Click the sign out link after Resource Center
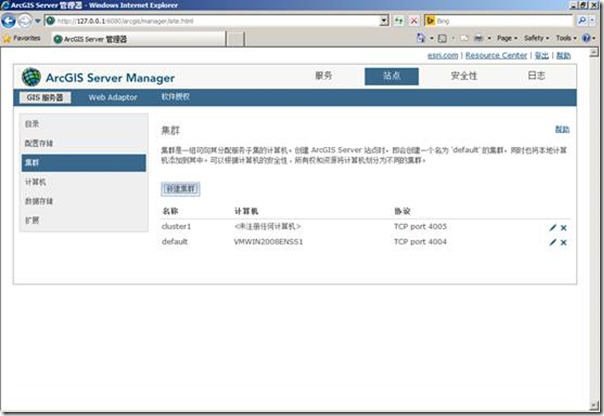Viewport: 604px width, 416px height. point(541,55)
